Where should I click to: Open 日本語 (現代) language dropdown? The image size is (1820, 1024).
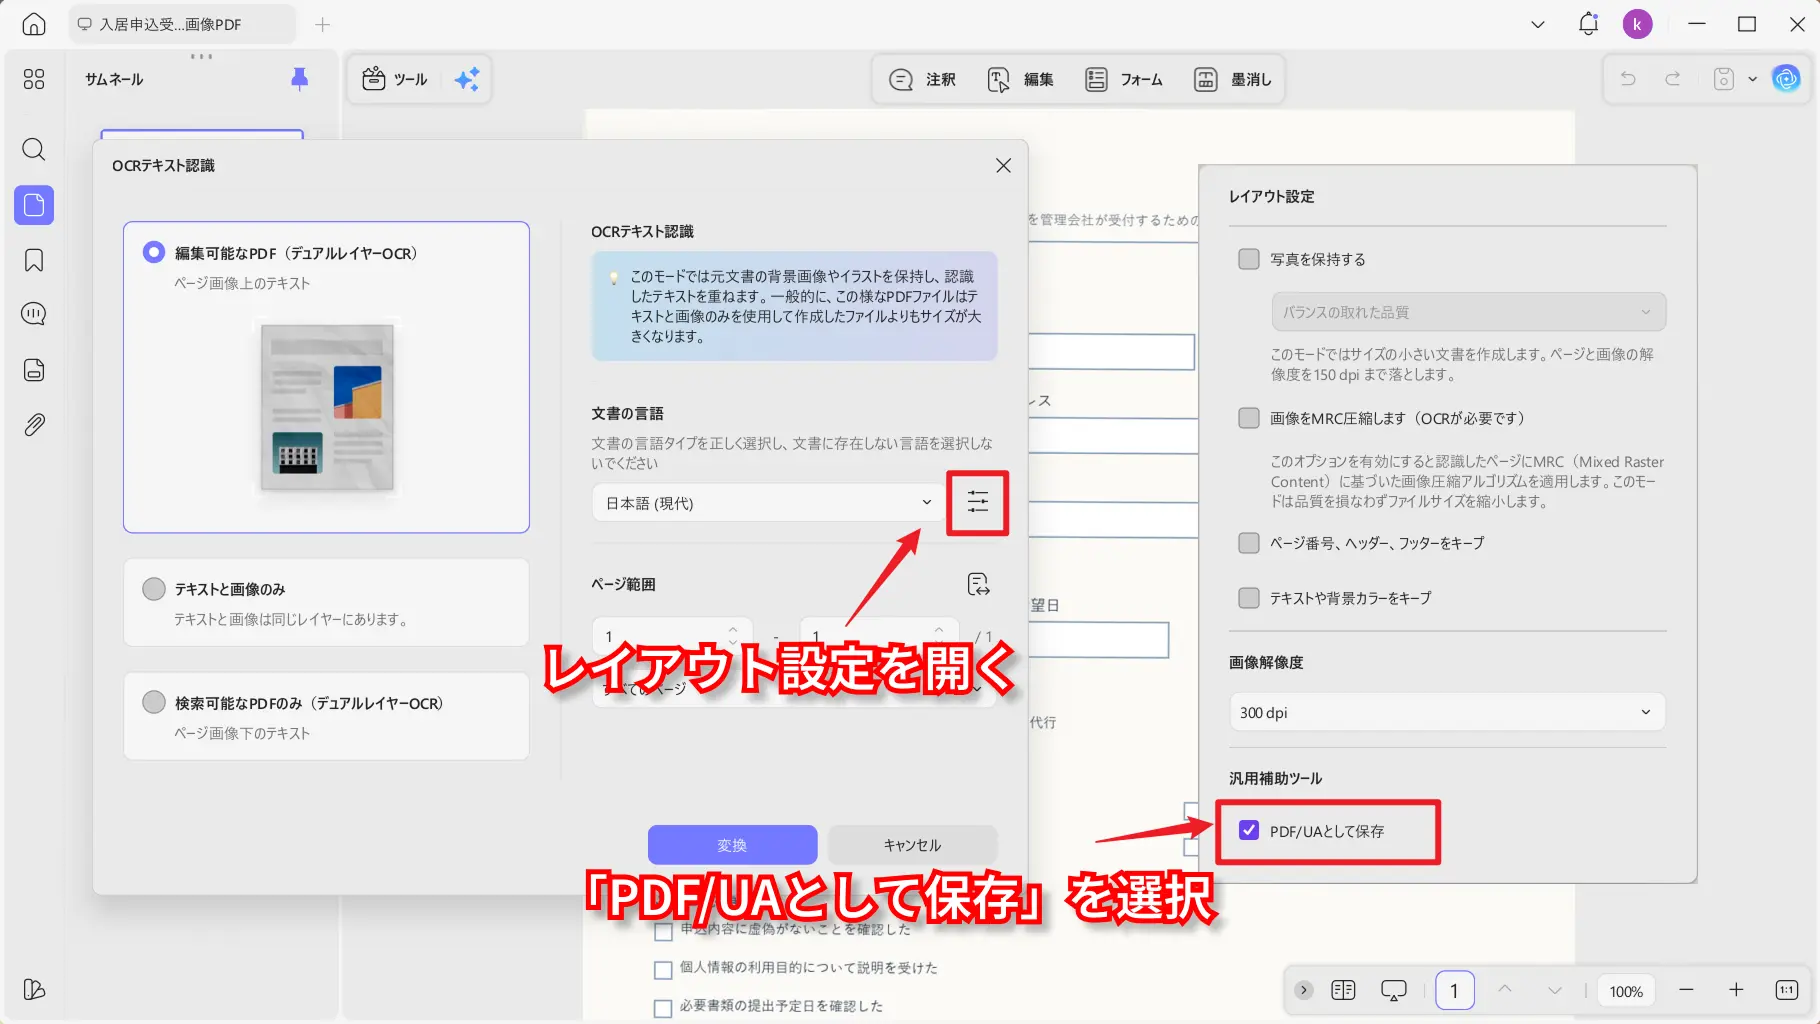click(767, 503)
